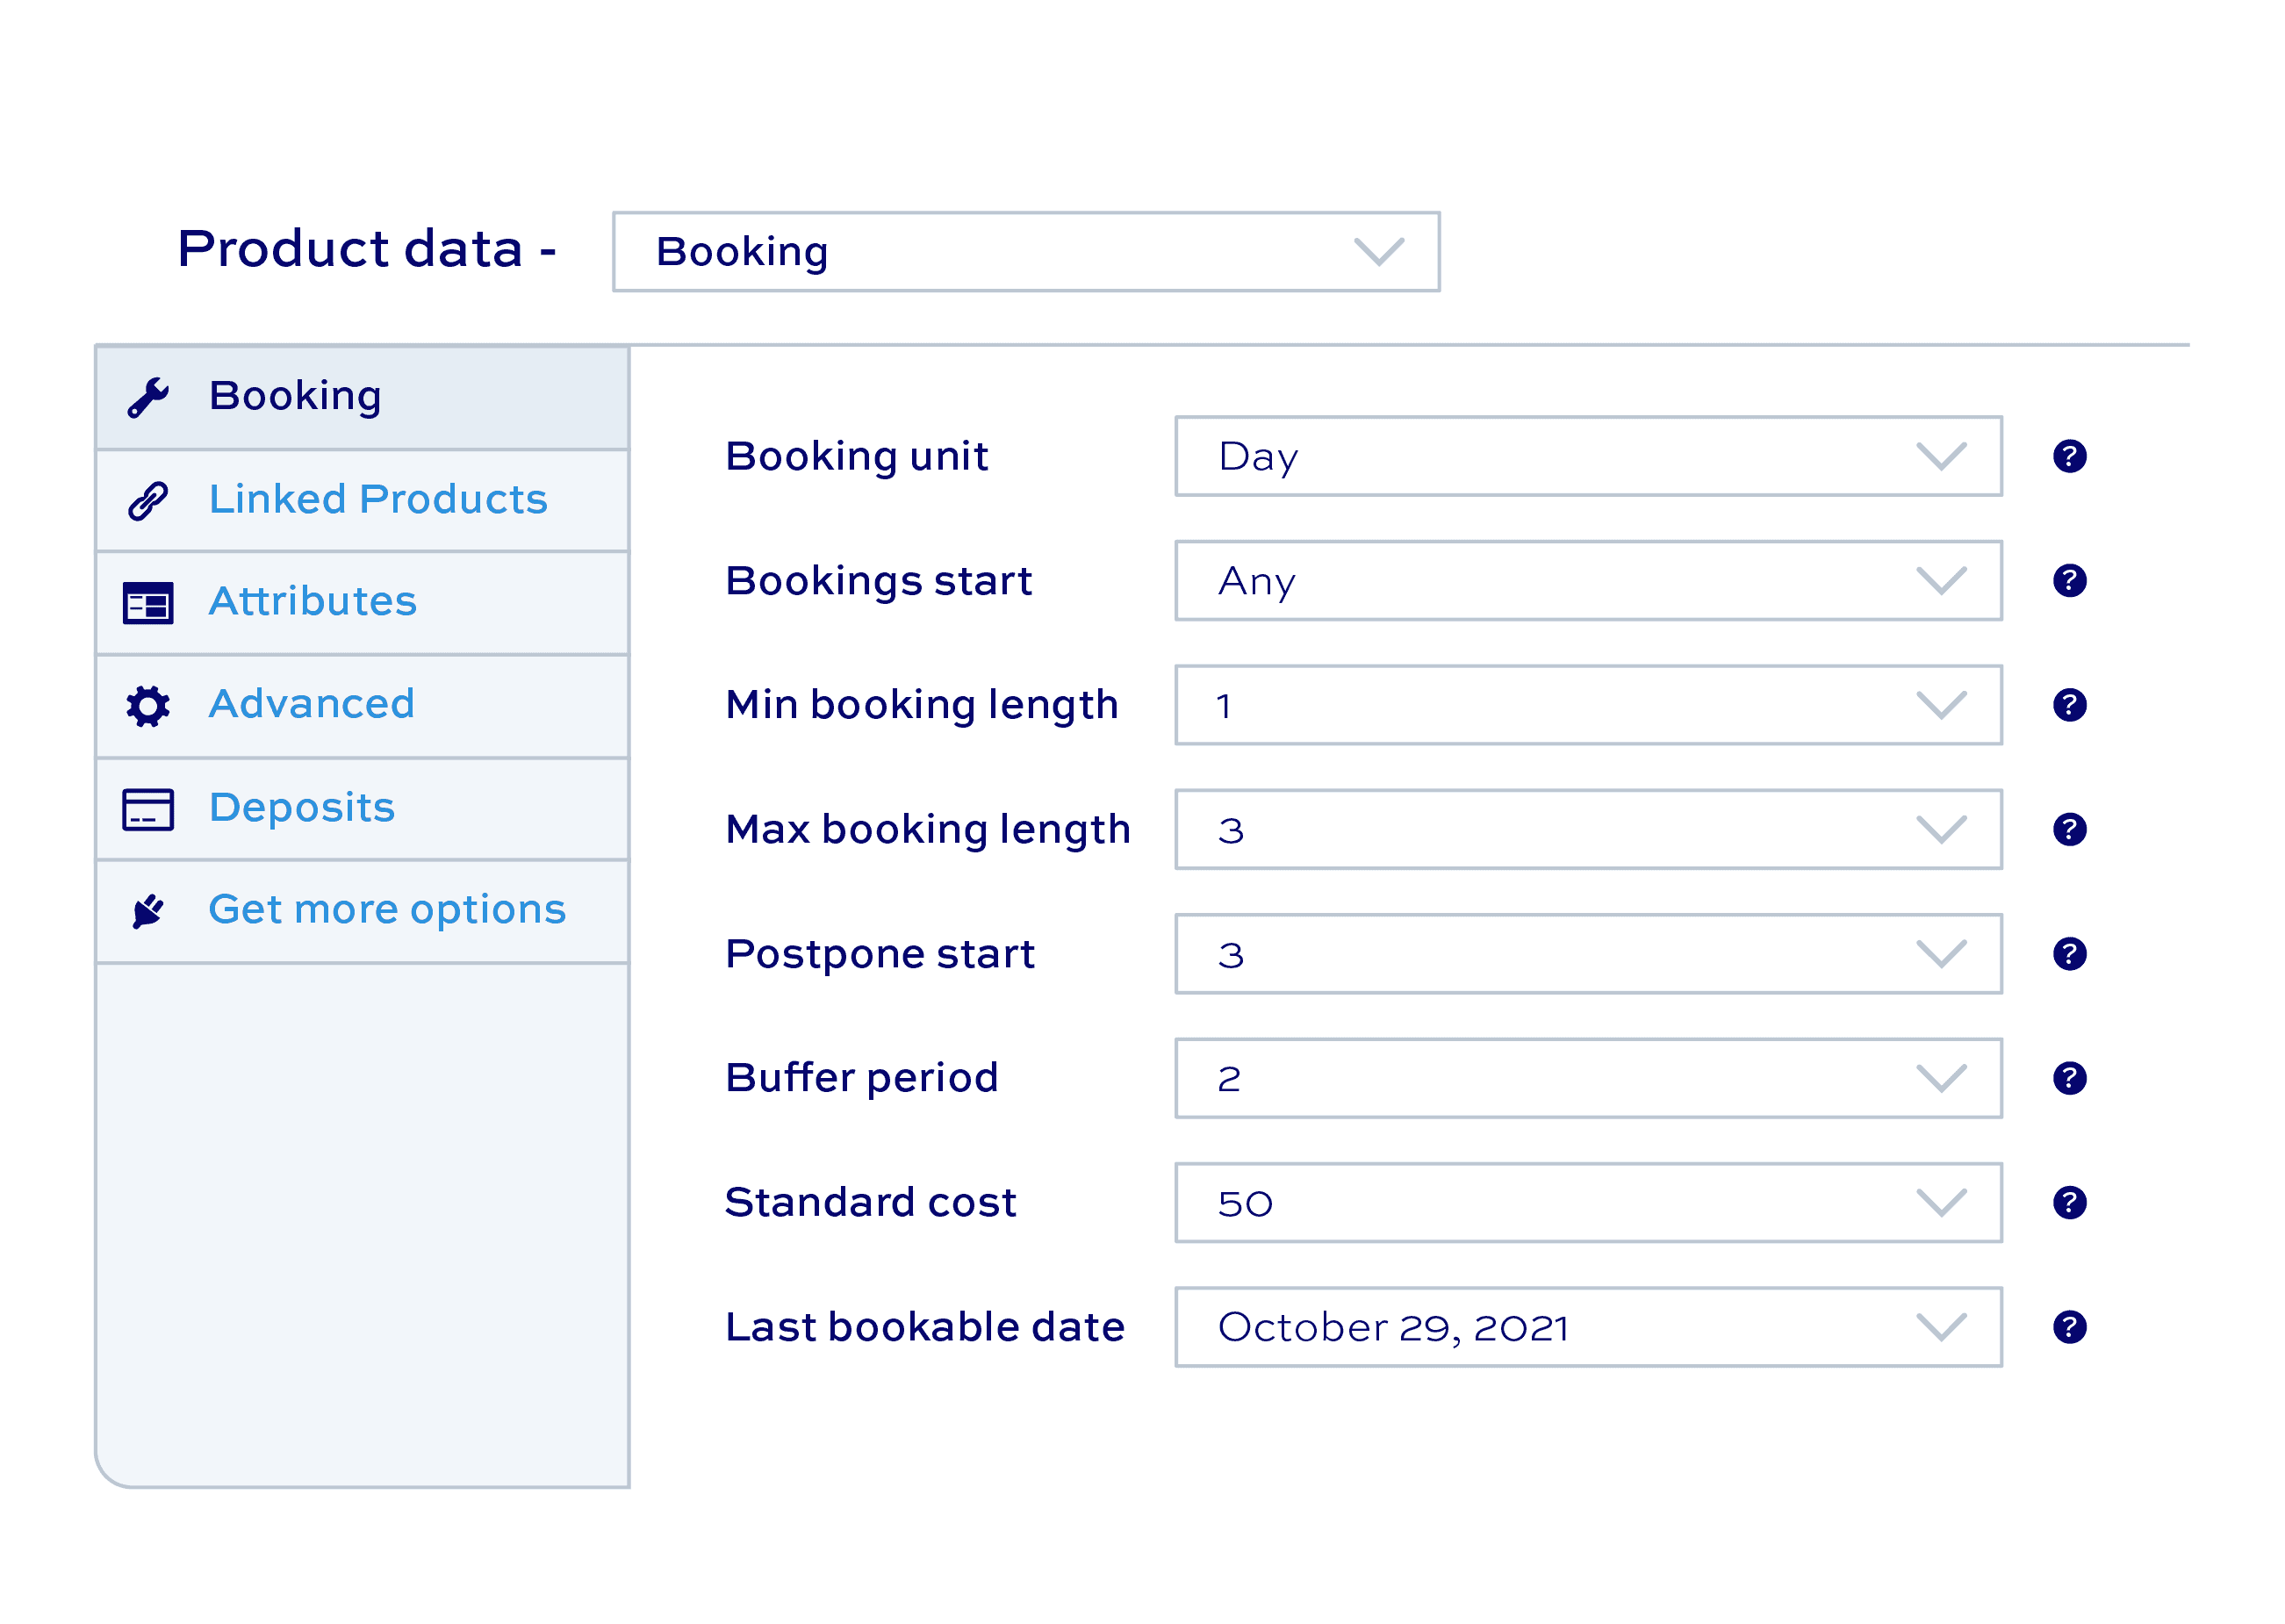The height and width of the screenshot is (1624, 2285).
Task: Open the Buffer period dropdown
Action: click(1588, 1078)
